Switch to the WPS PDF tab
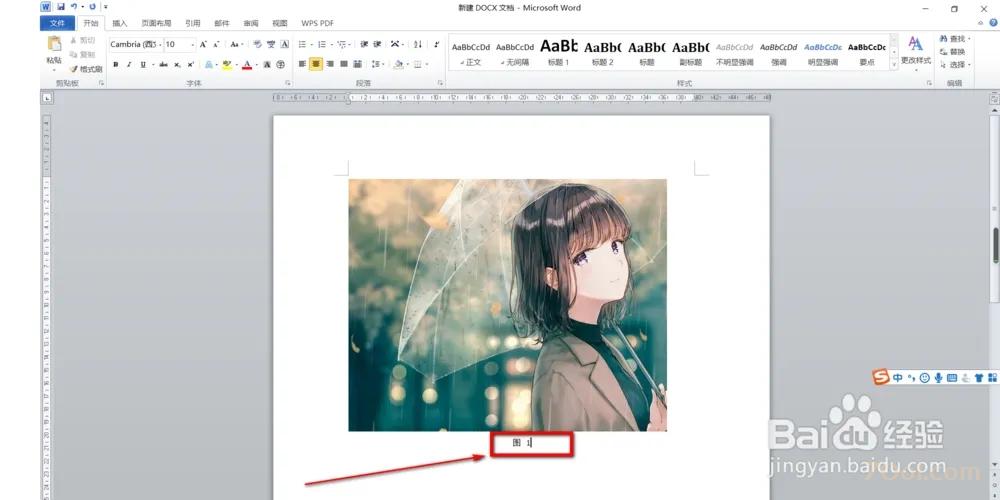The image size is (1000, 500). 318,23
